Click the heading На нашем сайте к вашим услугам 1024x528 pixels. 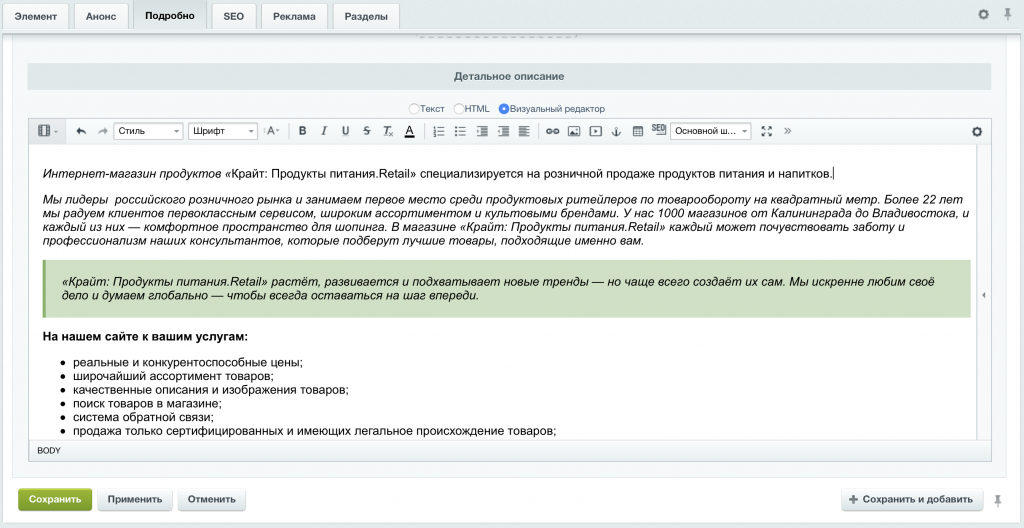pos(145,337)
